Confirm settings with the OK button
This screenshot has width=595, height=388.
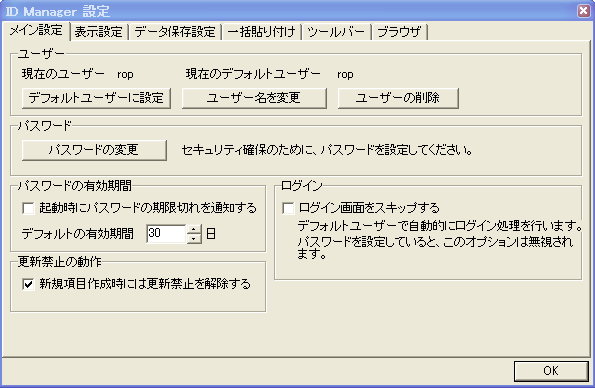[x=551, y=371]
